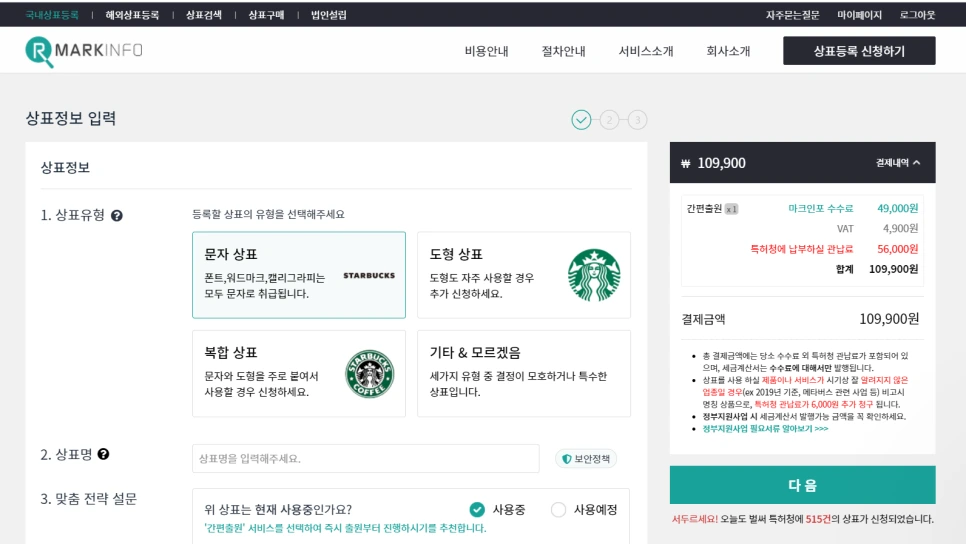Select the 문자 상표 type card
Viewport: 966px width, 544px height.
pos(299,275)
